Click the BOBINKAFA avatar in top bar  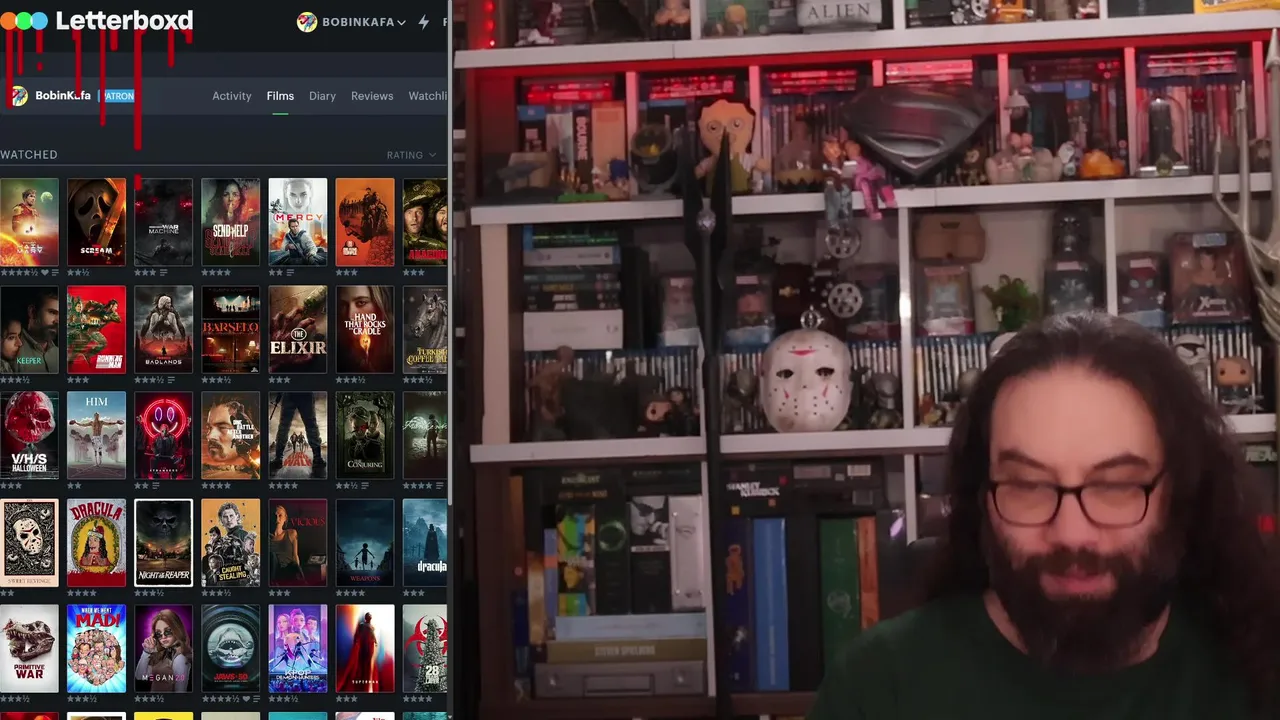[x=307, y=22]
